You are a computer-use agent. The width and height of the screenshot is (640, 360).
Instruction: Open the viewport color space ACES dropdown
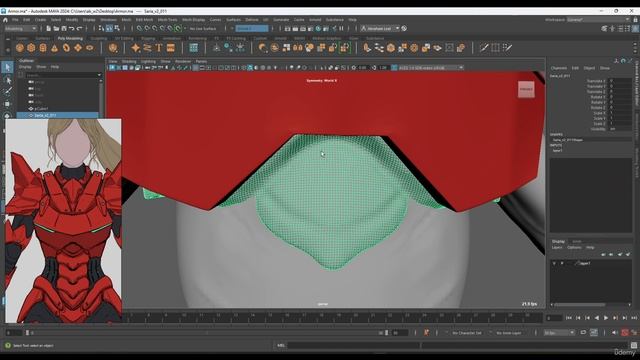tap(430, 68)
